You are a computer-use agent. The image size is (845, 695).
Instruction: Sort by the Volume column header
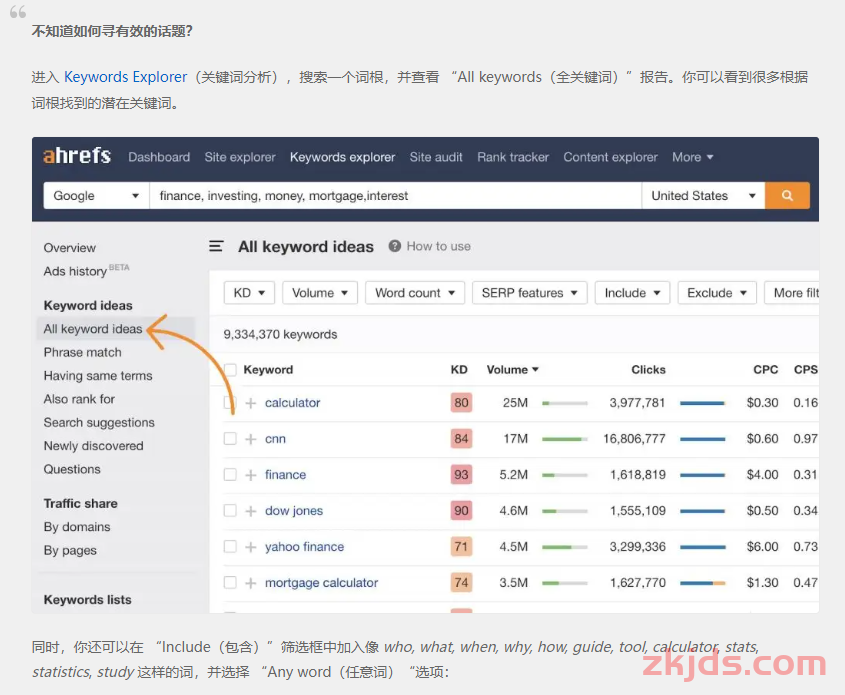click(x=512, y=370)
